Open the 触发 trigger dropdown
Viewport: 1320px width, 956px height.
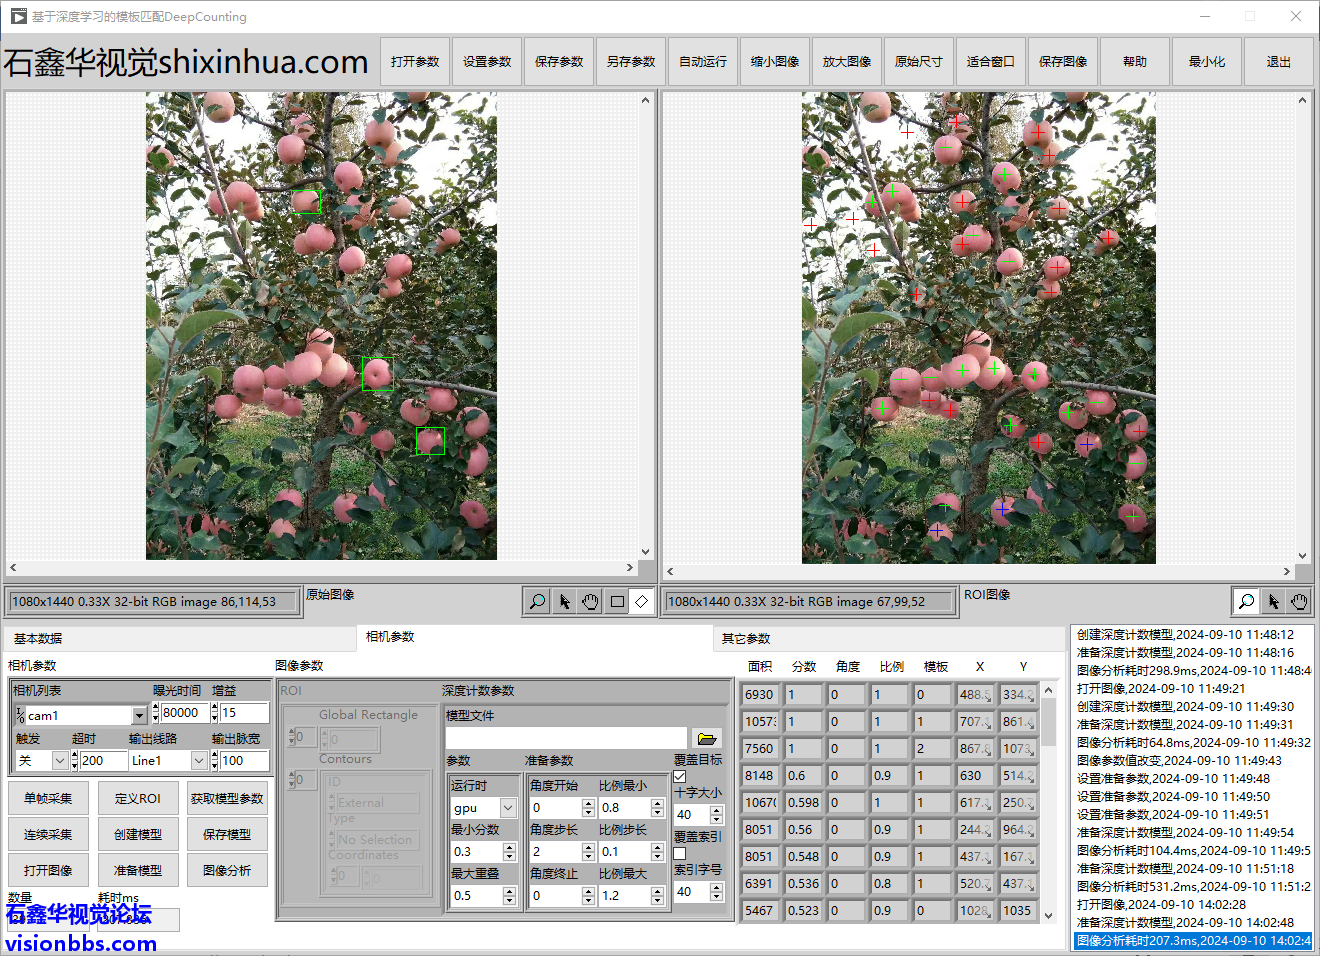point(60,761)
